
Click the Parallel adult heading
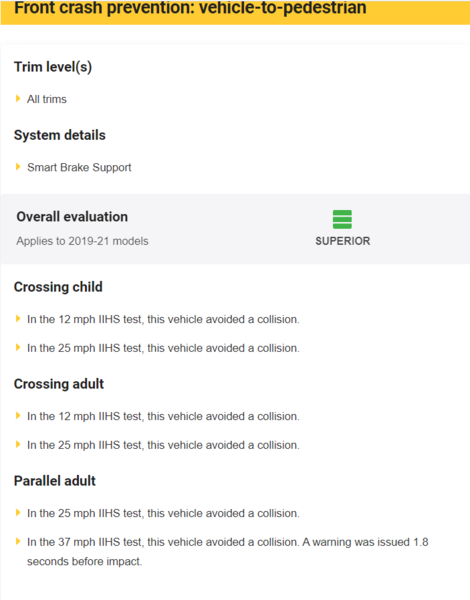pos(55,481)
